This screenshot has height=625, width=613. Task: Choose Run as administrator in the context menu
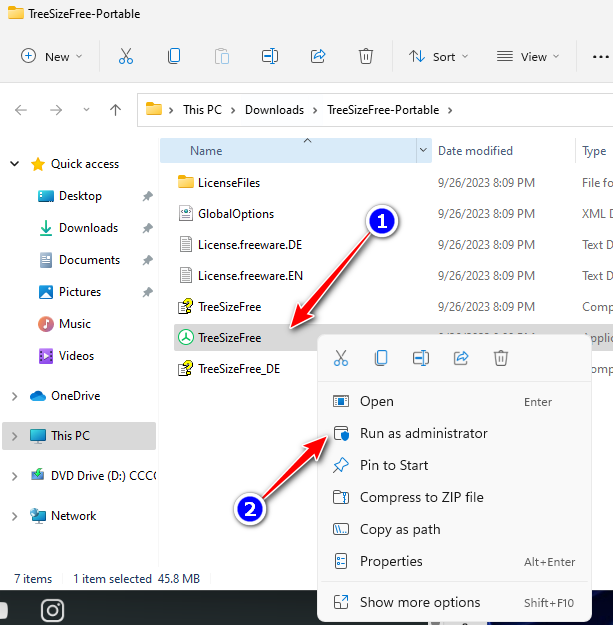[454, 433]
